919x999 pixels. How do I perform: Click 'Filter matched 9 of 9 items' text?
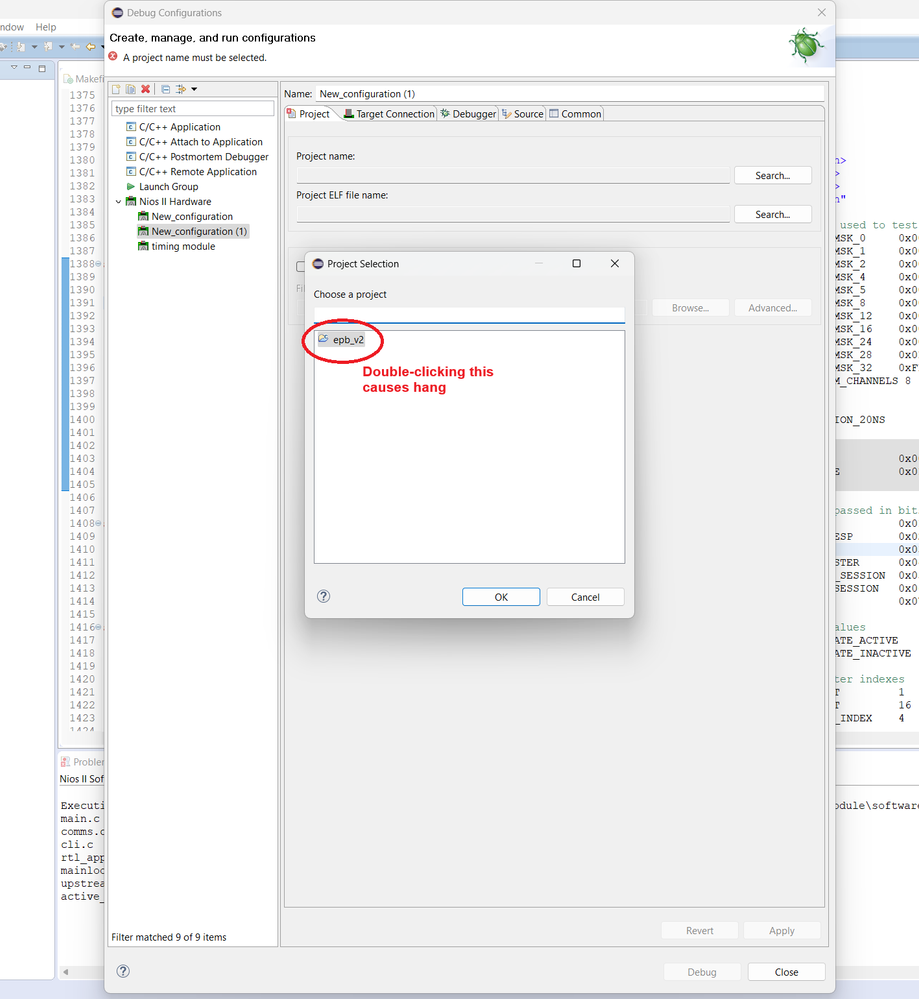click(169, 937)
